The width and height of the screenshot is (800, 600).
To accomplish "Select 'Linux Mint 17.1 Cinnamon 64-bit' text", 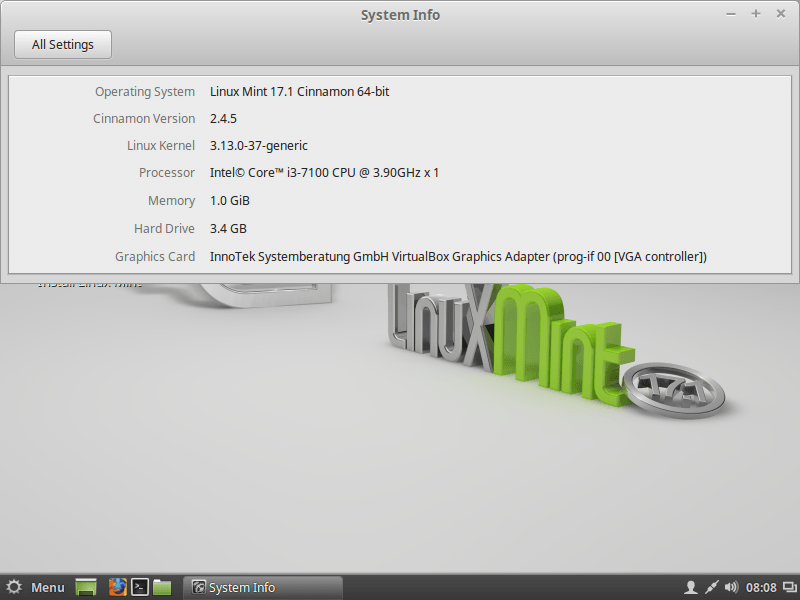I will [x=299, y=92].
